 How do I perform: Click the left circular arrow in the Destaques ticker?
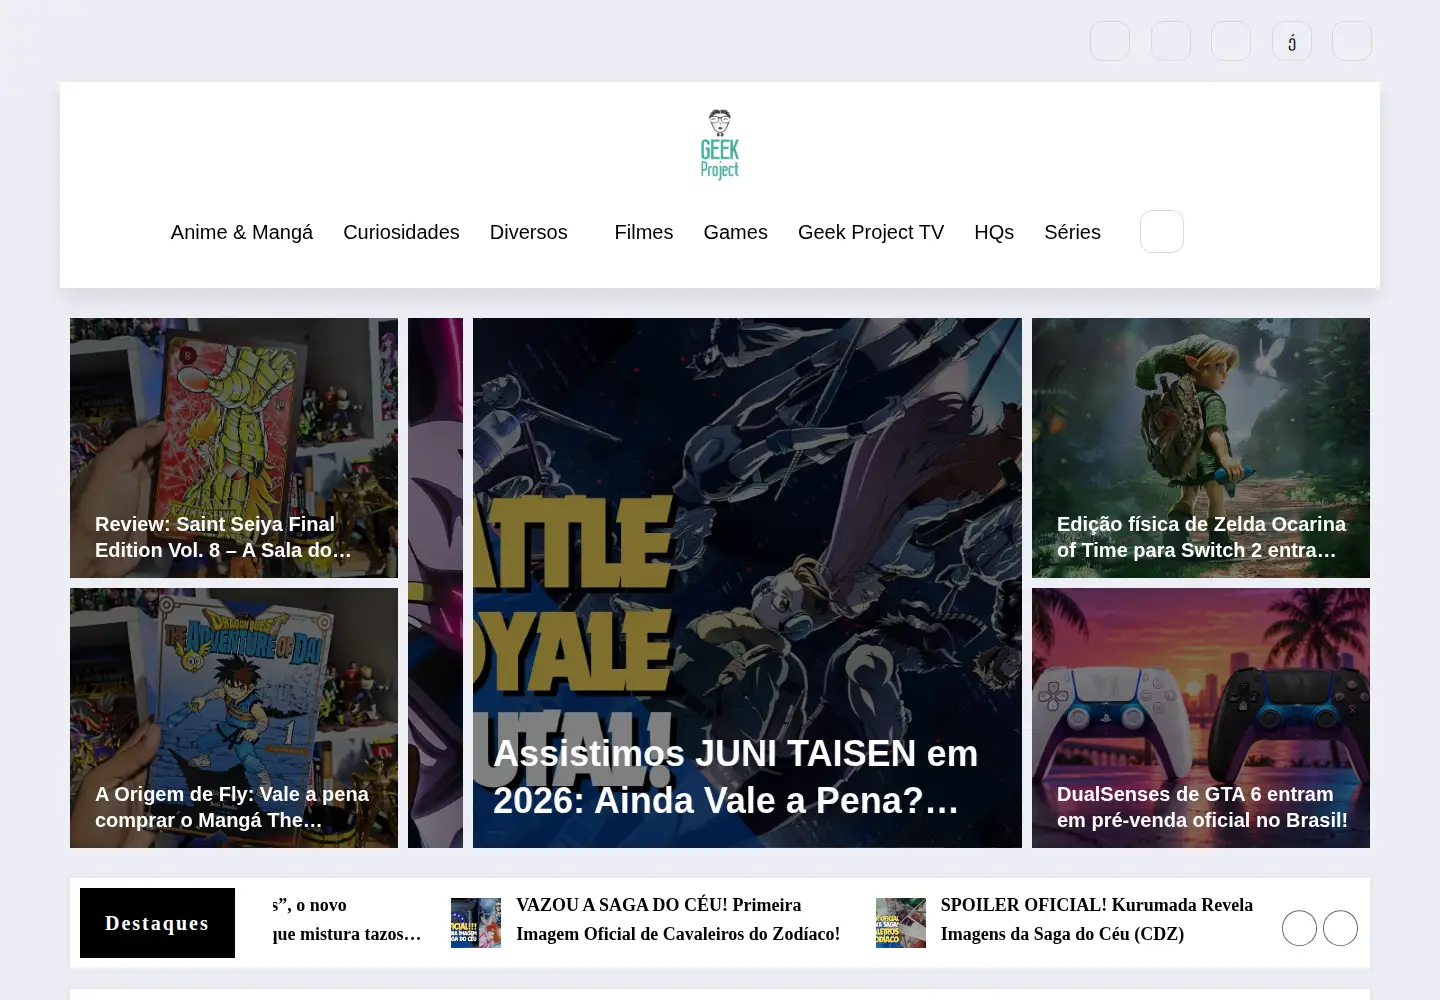click(1299, 928)
